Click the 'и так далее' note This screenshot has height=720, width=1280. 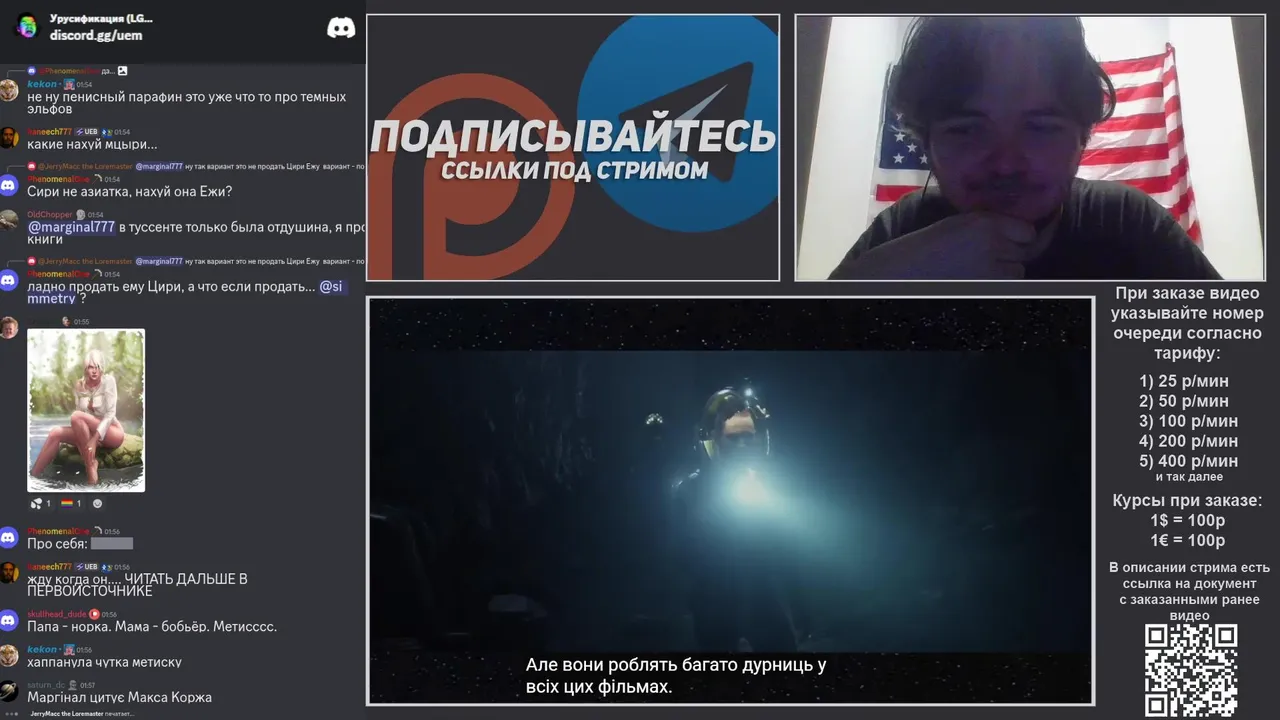click(x=1189, y=477)
